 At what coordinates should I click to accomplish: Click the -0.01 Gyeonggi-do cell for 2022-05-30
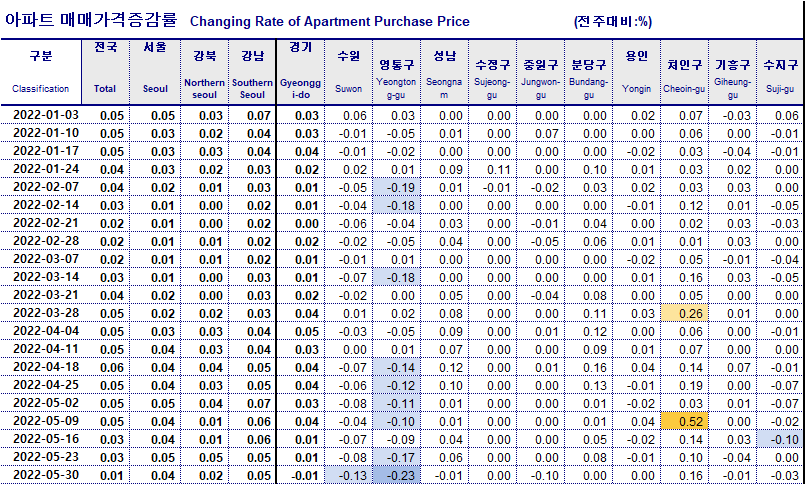click(x=301, y=475)
